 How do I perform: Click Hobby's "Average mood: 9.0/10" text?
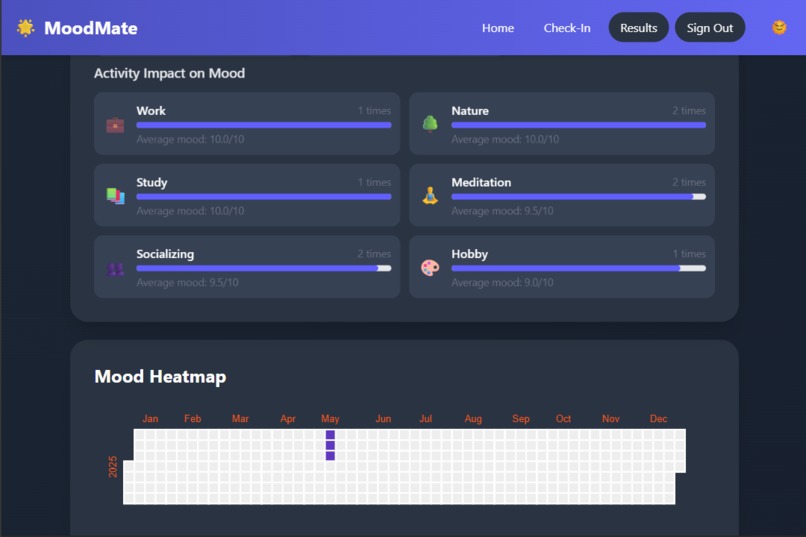coord(502,282)
